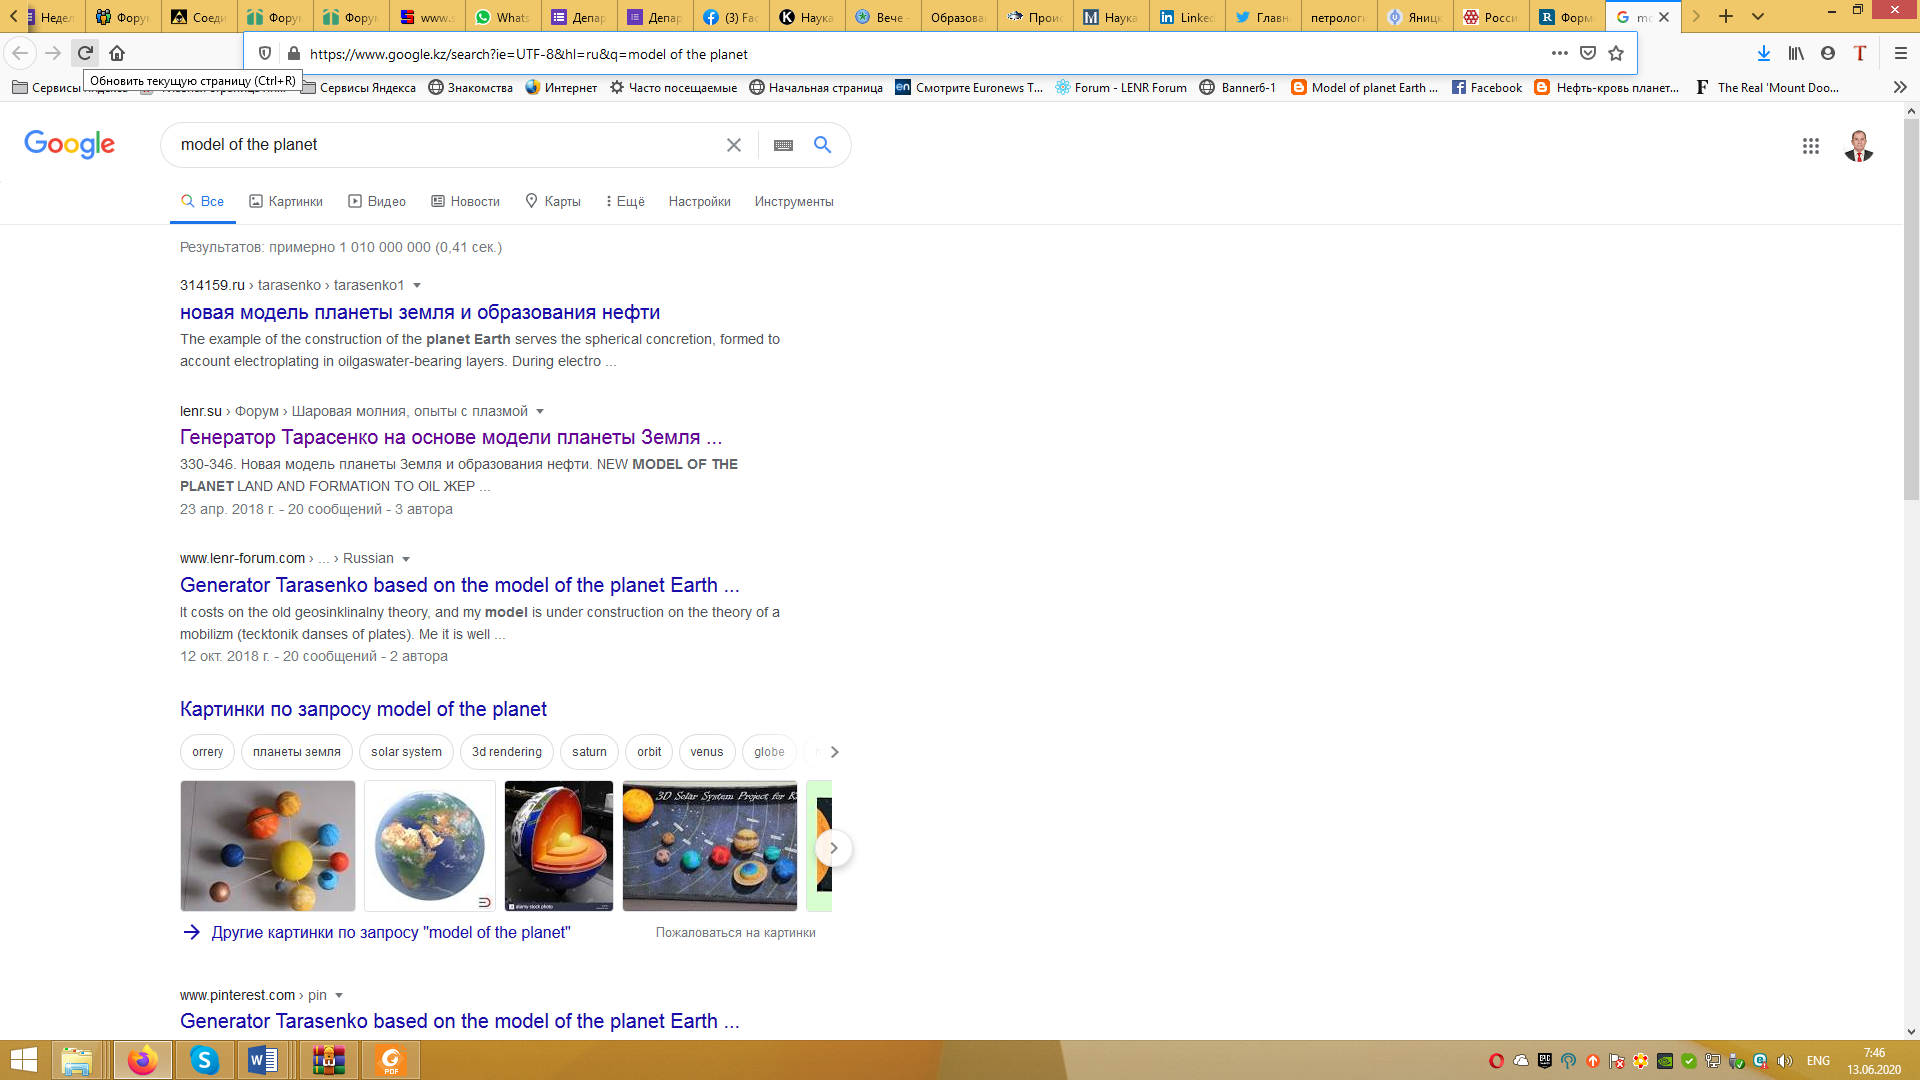Expand the lenr.su result dropdown arrow
Screen dimensions: 1920x1080
point(540,412)
